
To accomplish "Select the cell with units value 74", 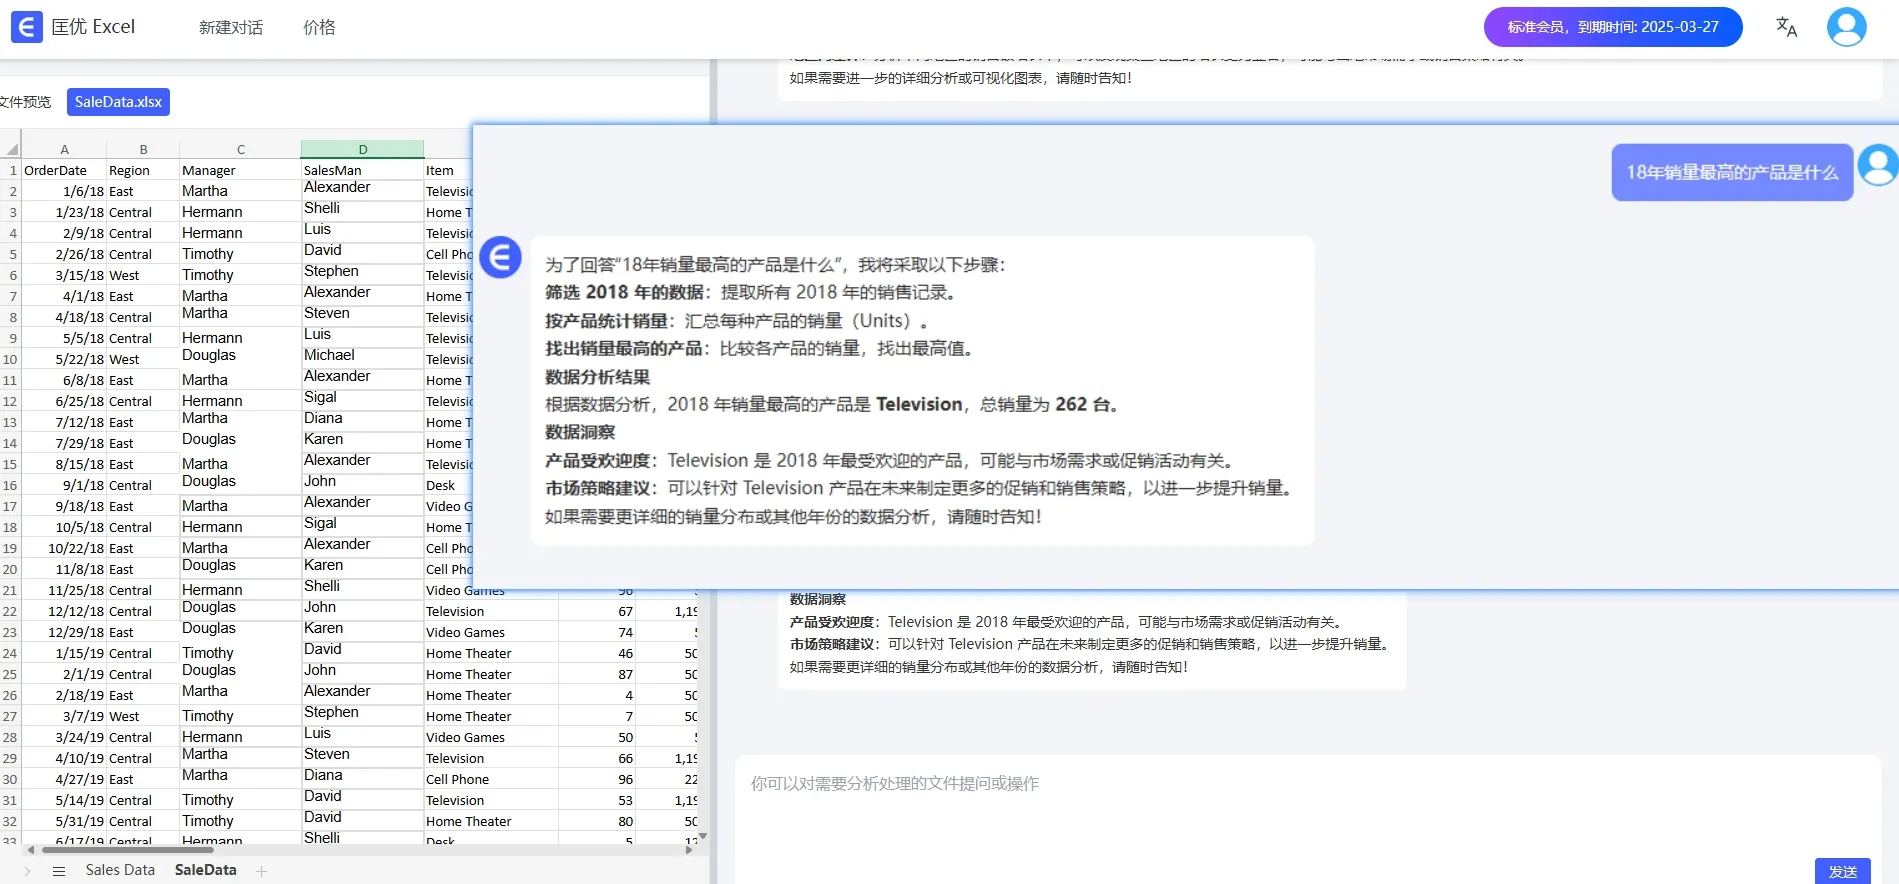I will click(597, 632).
